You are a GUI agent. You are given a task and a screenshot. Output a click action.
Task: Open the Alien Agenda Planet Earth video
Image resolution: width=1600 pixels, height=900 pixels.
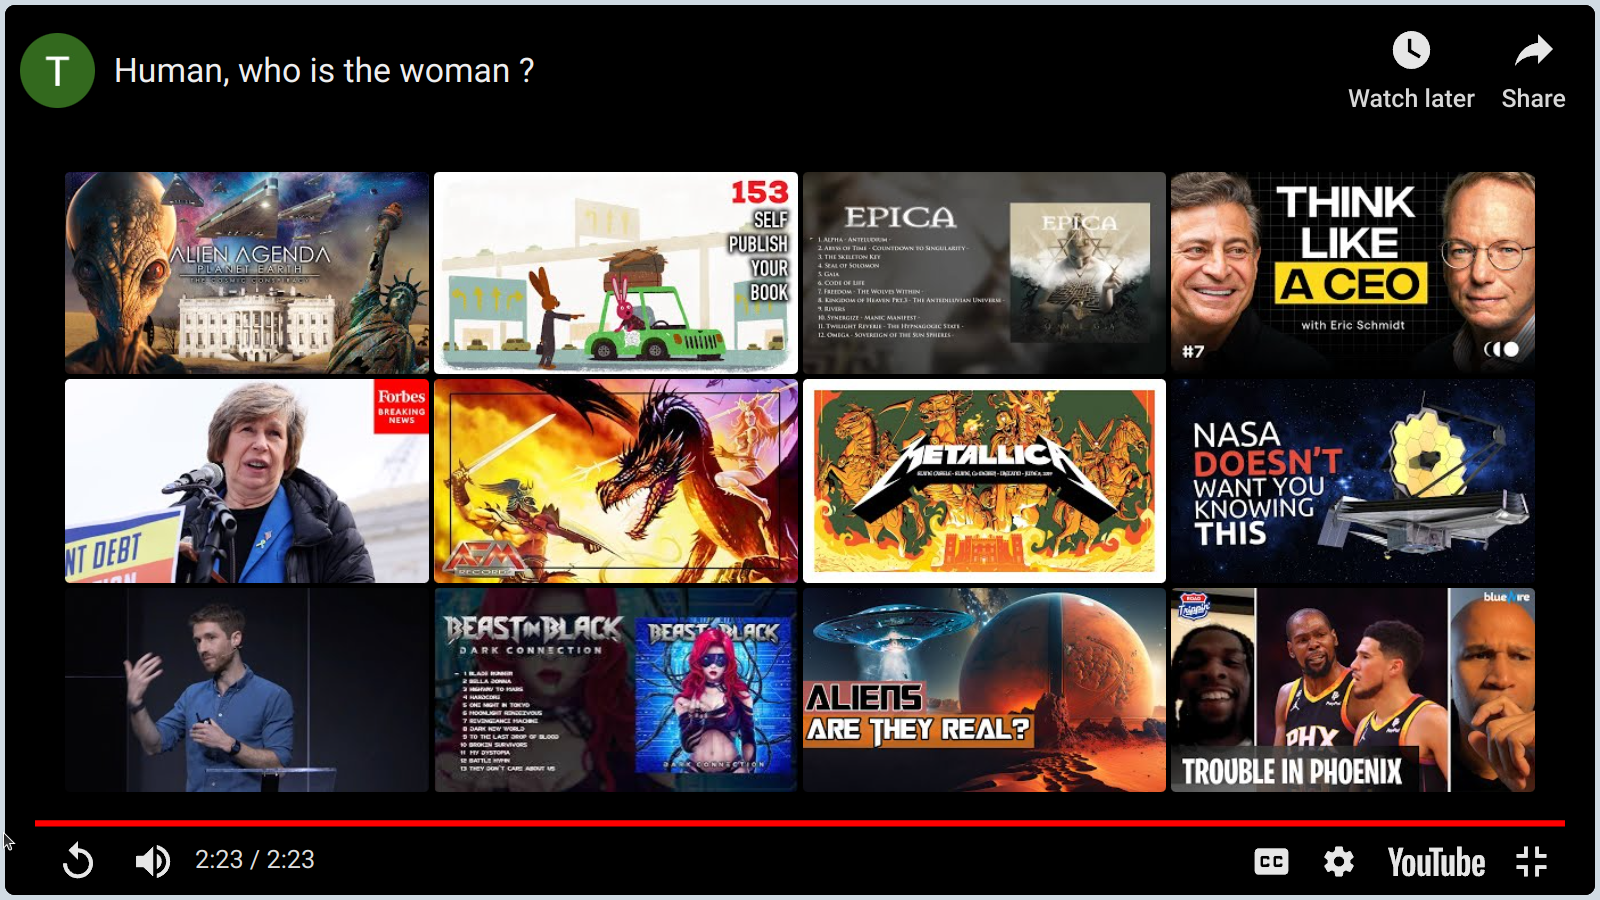click(x=247, y=273)
